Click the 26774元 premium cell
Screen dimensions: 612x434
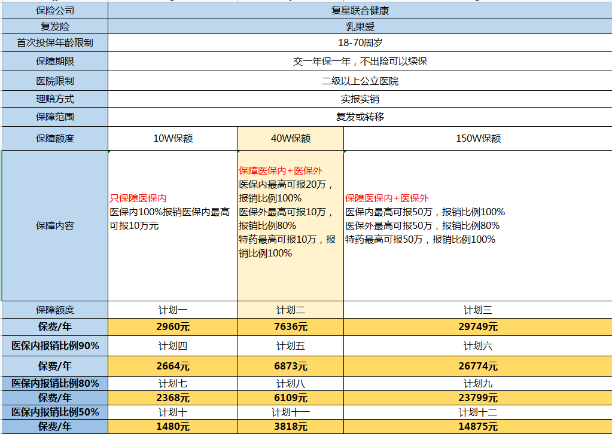tap(478, 366)
